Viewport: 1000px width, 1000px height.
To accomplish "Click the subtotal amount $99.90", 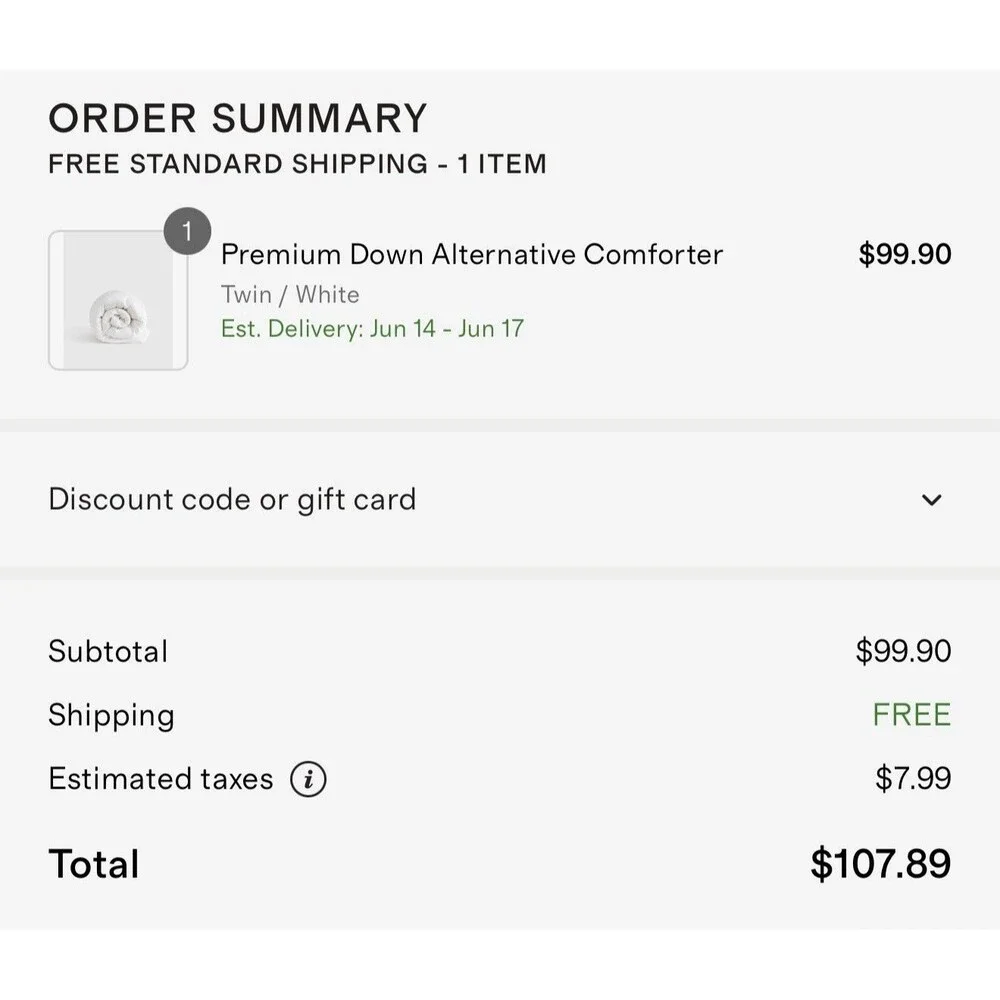I will pyautogui.click(x=903, y=651).
